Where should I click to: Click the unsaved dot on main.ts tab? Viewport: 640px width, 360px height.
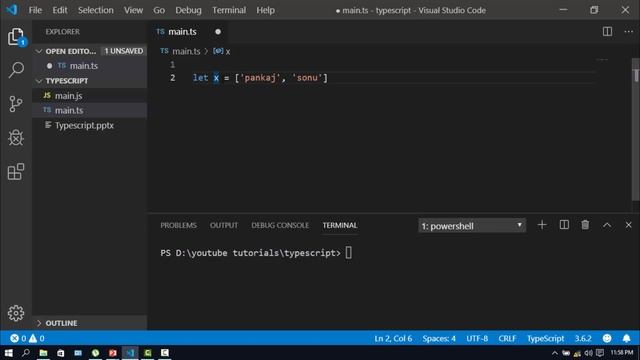click(218, 31)
